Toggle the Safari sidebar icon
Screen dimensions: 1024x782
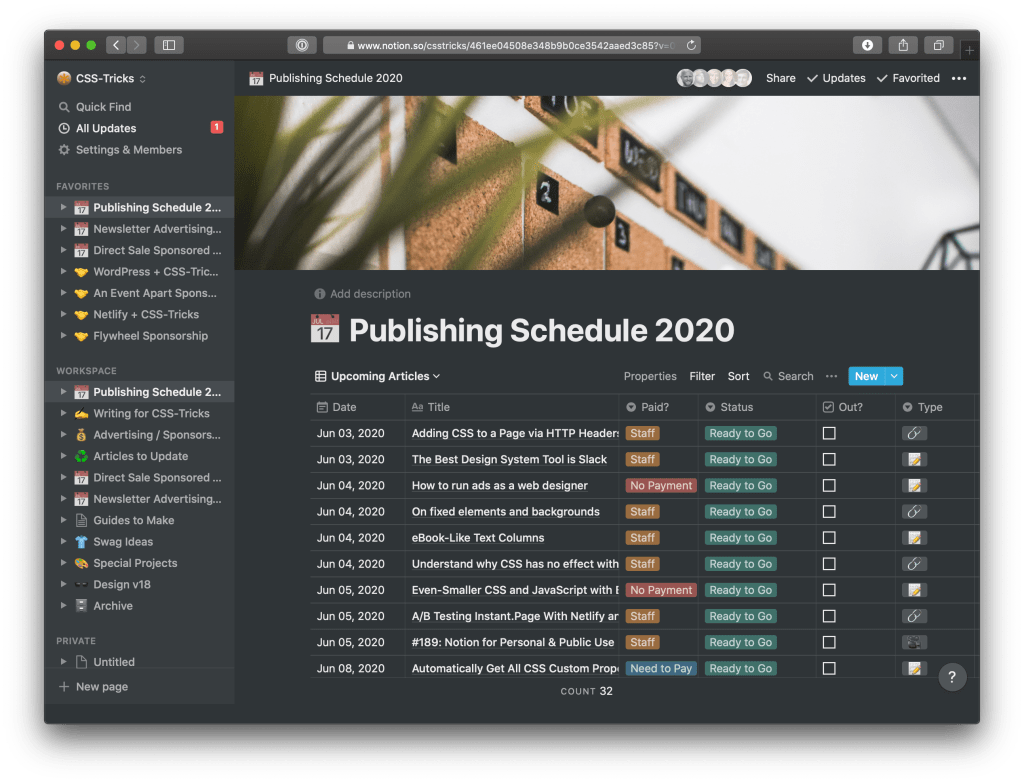coord(168,45)
